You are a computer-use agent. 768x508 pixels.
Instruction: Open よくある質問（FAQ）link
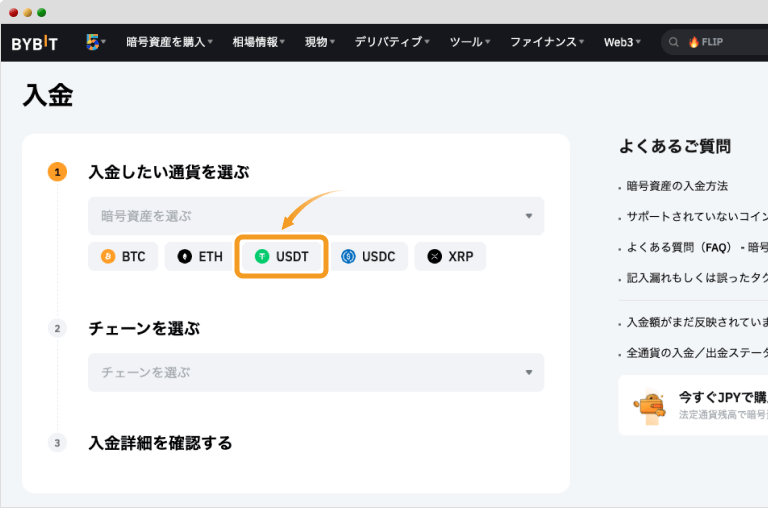[x=697, y=247]
